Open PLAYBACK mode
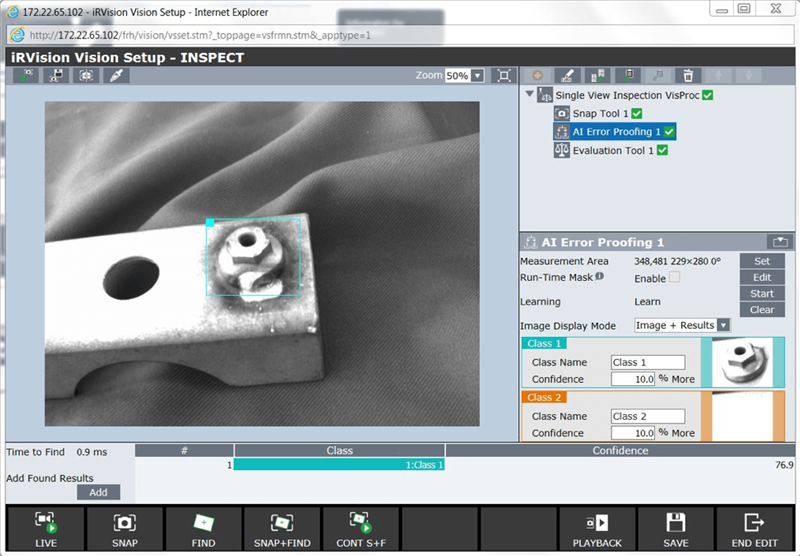 (597, 530)
